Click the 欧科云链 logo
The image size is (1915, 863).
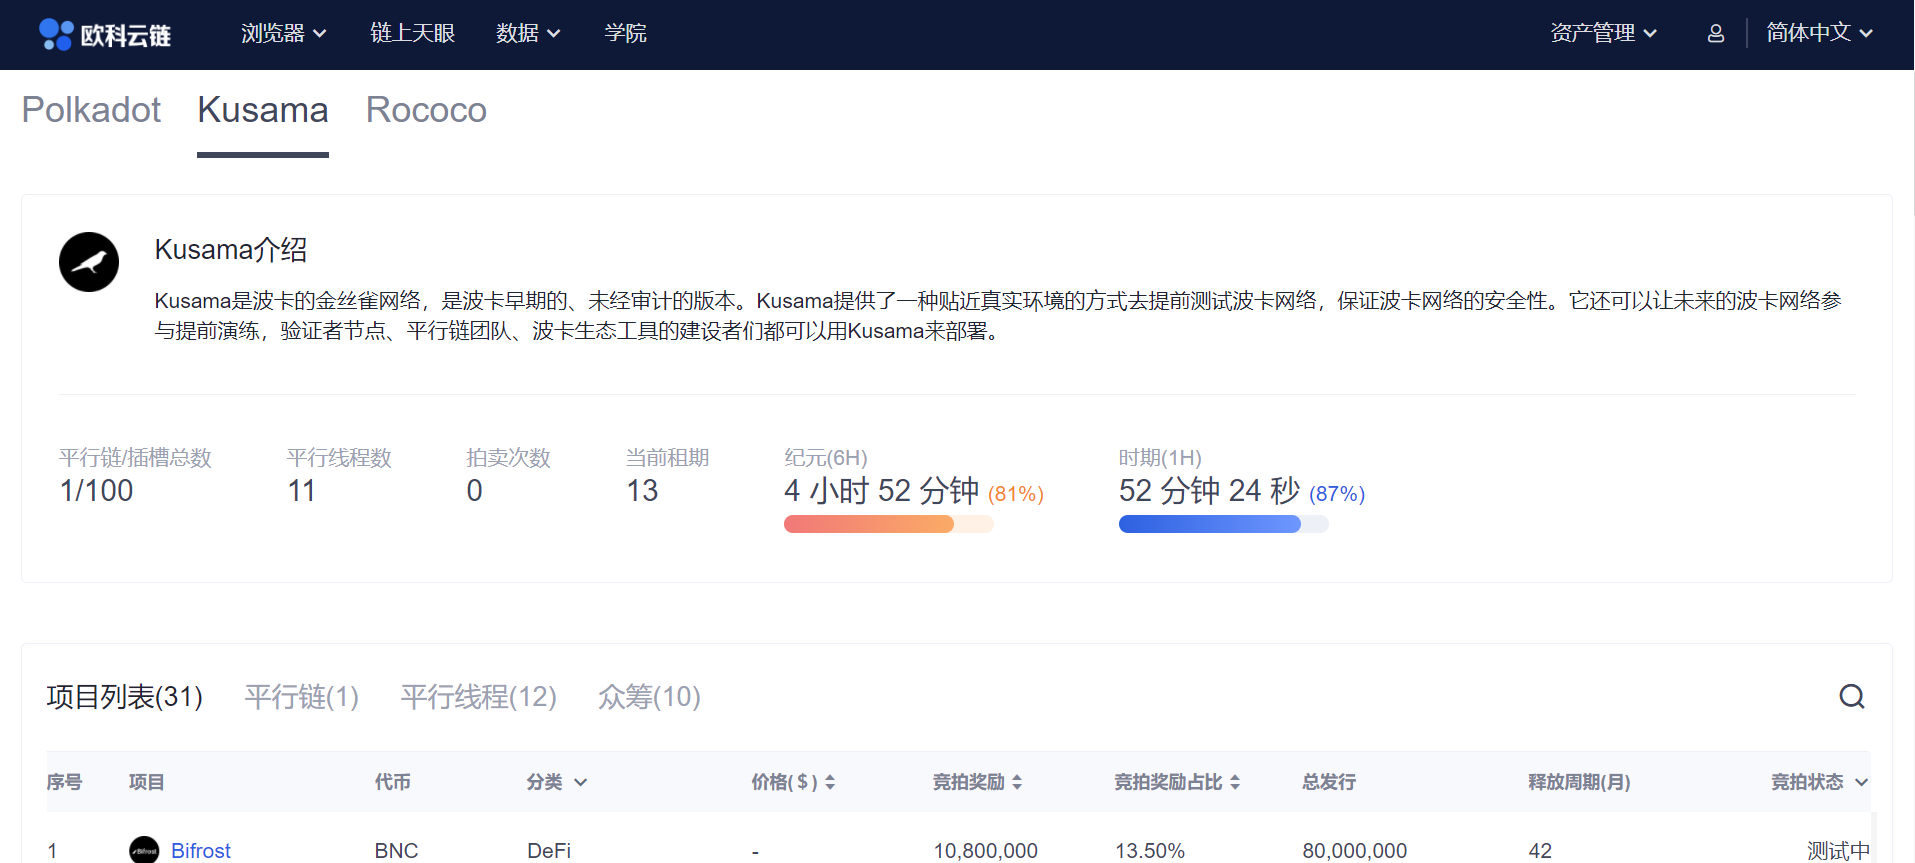pyautogui.click(x=105, y=34)
